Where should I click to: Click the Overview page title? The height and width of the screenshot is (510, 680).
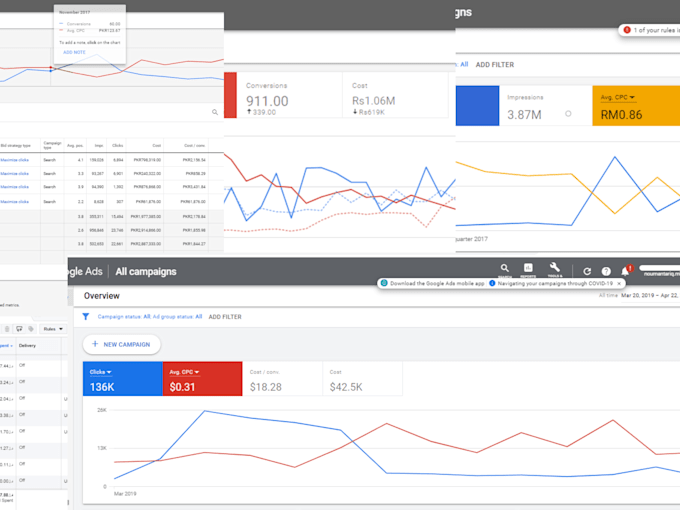coord(101,296)
